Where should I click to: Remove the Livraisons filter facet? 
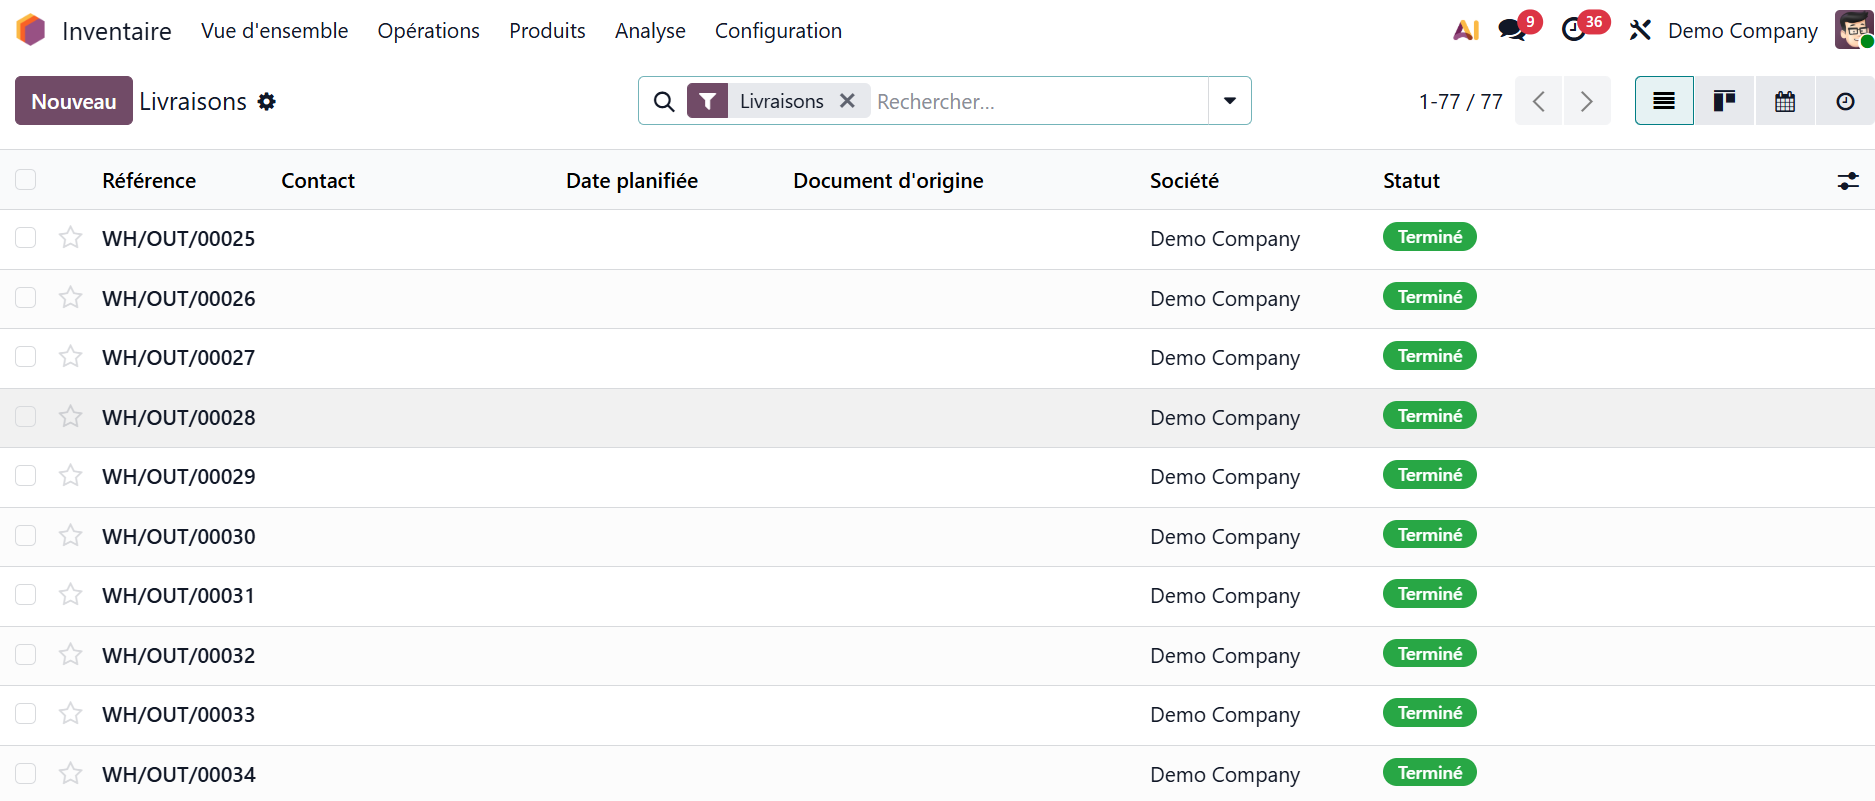(x=847, y=101)
